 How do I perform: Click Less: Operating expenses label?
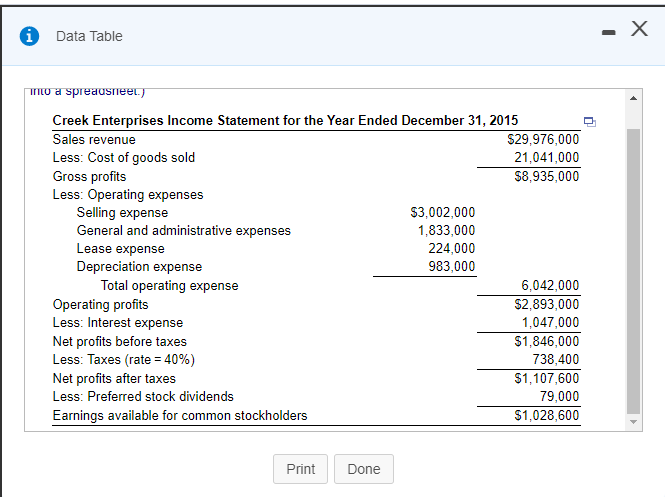point(128,195)
